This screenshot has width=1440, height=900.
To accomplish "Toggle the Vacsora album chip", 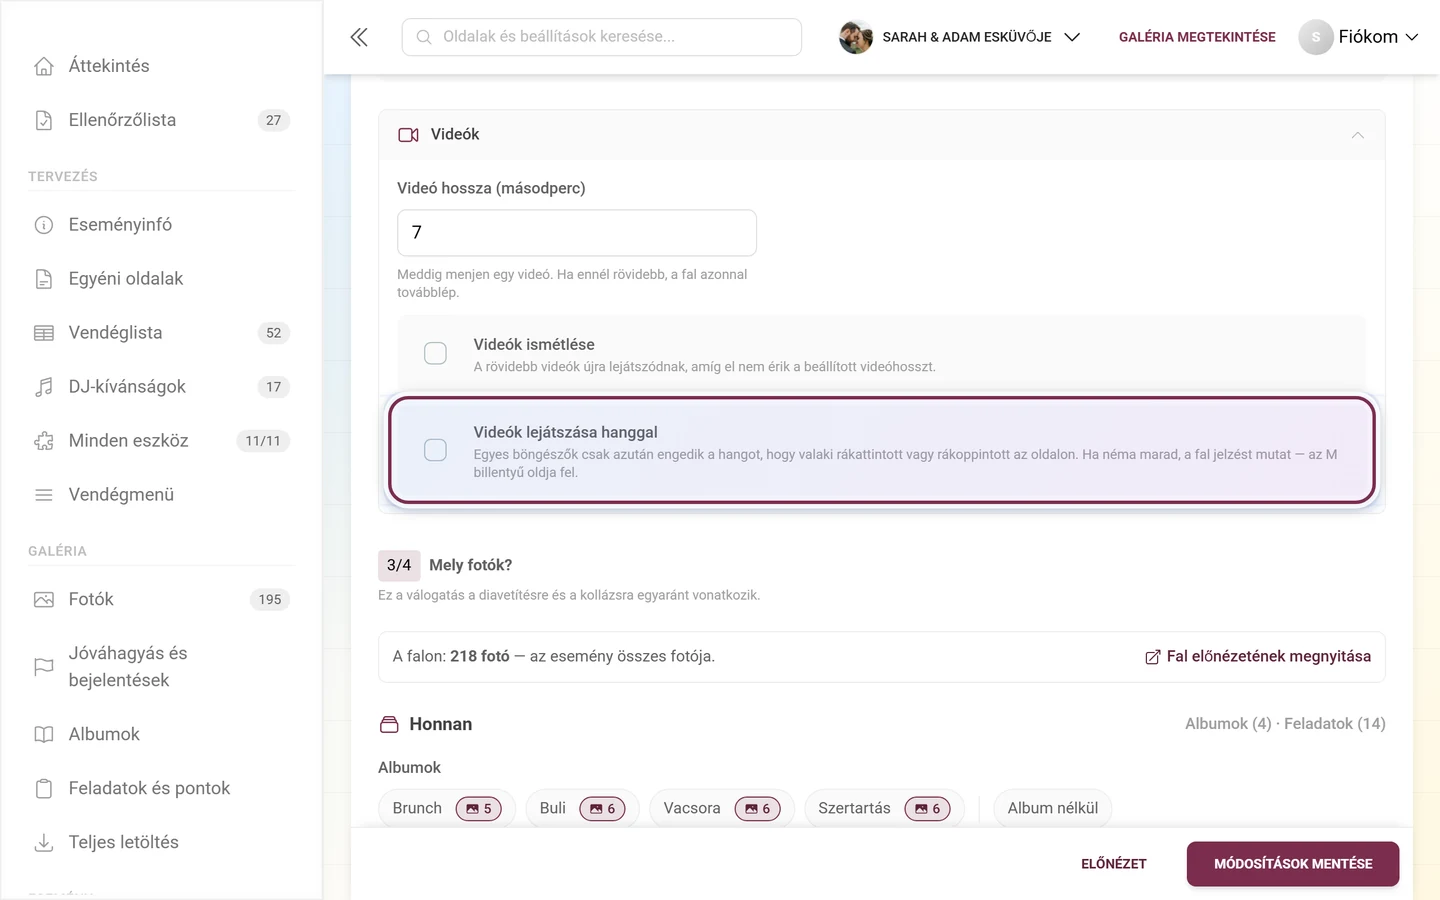I will [x=722, y=808].
